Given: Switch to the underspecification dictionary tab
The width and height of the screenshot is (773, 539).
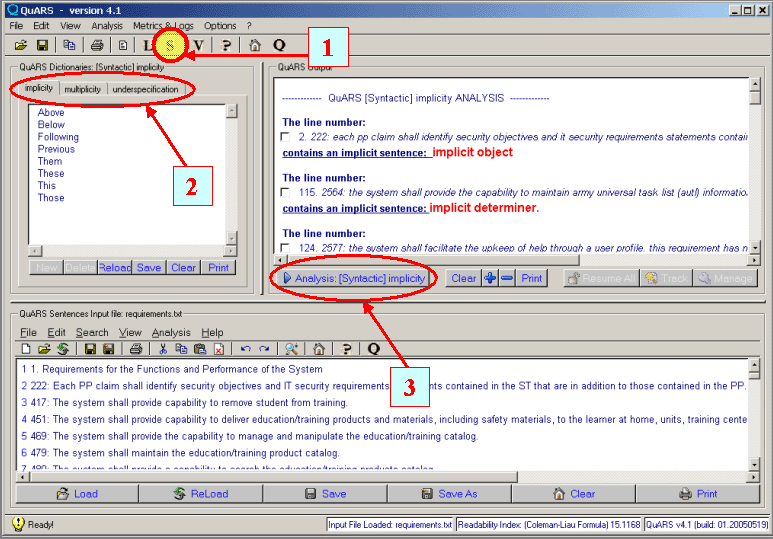Looking at the screenshot, I should point(145,89).
